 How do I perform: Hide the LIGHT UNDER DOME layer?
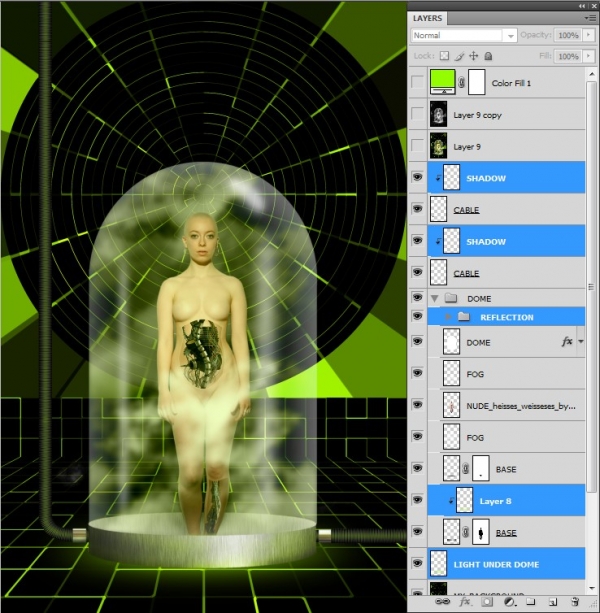pyautogui.click(x=417, y=563)
